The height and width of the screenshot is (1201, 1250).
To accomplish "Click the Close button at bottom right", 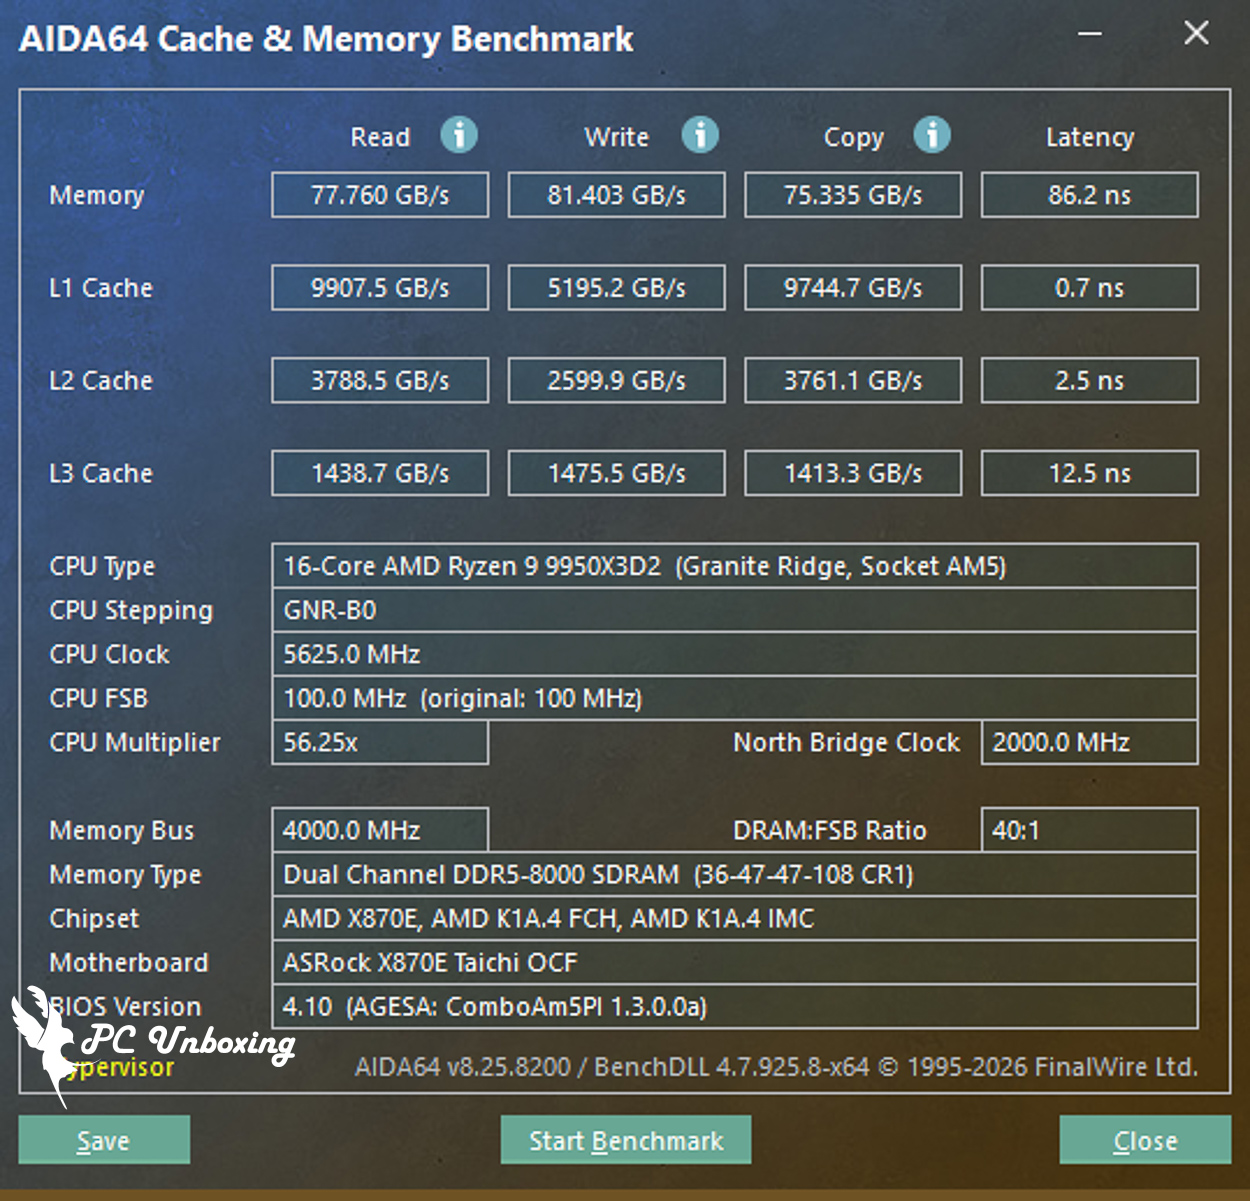I will [1145, 1140].
